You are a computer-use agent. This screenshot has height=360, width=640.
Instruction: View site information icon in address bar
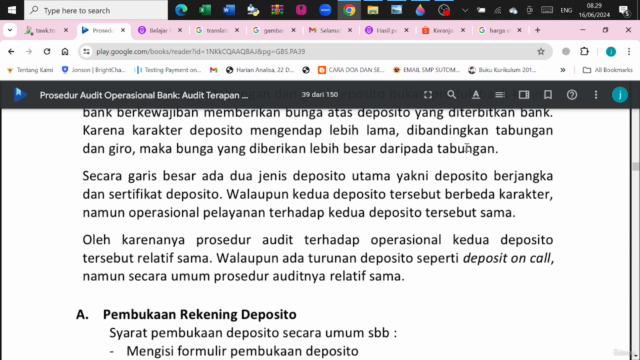click(86, 51)
